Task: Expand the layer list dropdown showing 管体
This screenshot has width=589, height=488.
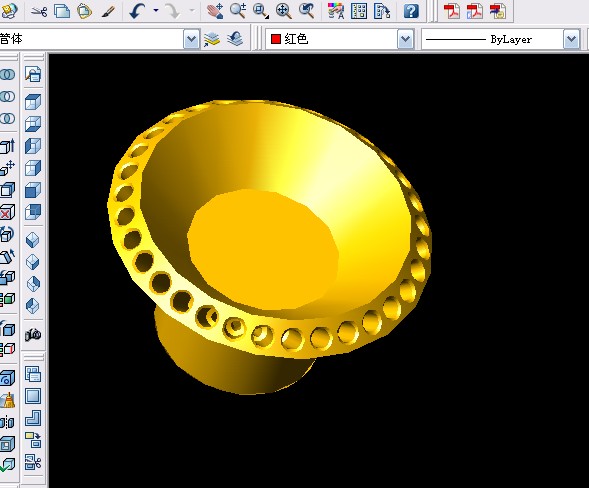Action: click(x=191, y=39)
